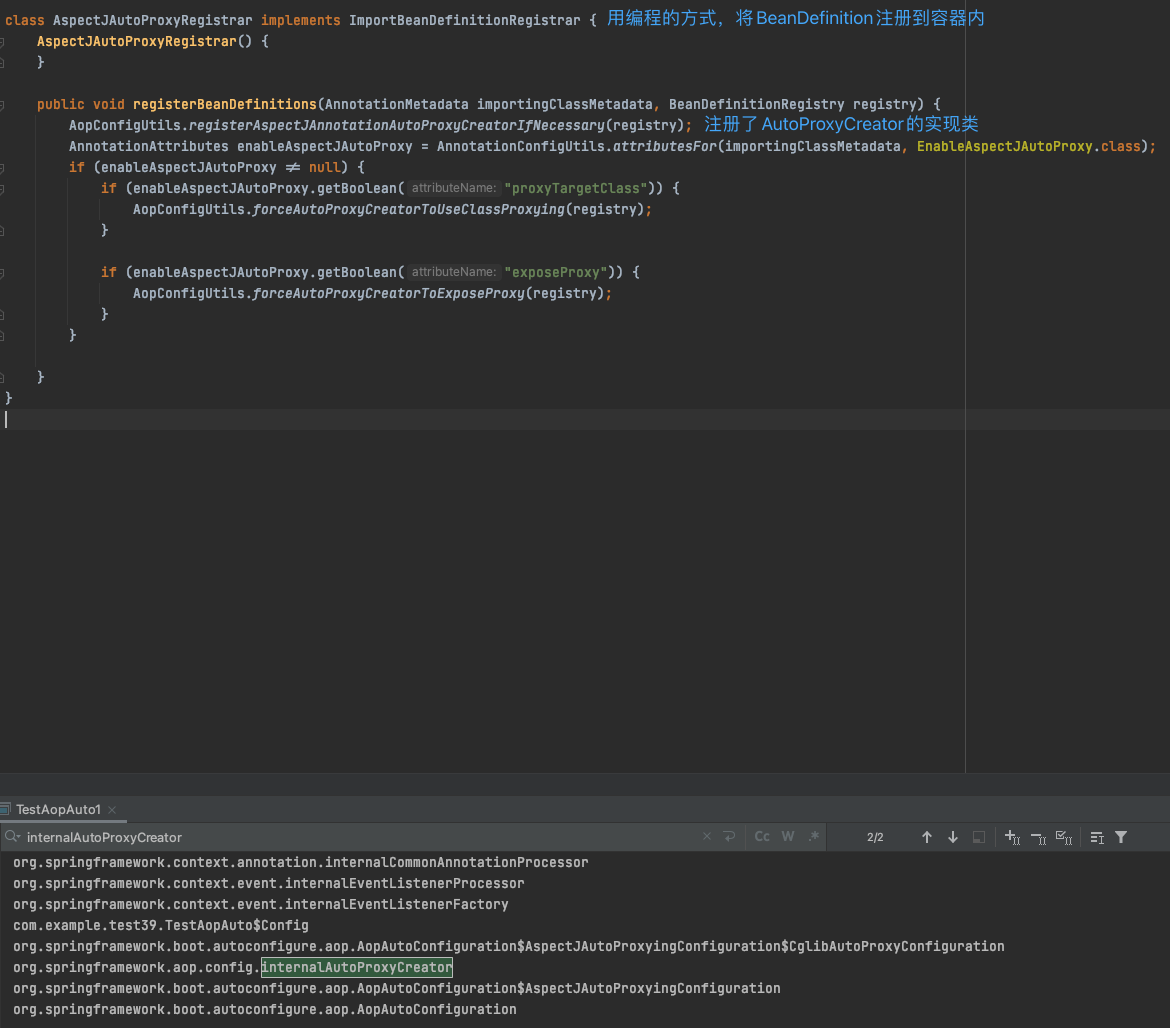This screenshot has height=1028, width=1170.
Task: Toggle Words (W) option in search
Action: (x=788, y=837)
